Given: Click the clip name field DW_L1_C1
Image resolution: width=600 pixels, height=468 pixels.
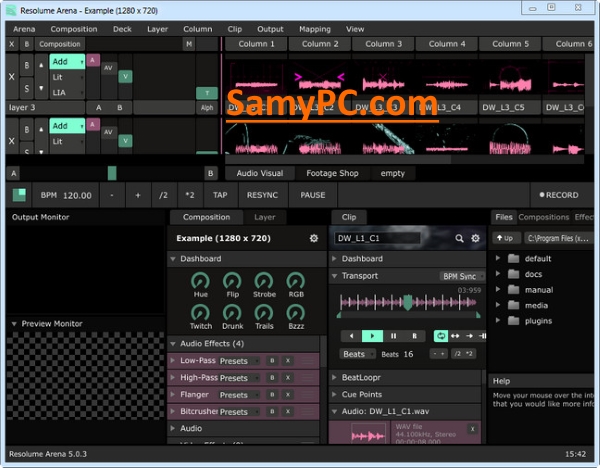Looking at the screenshot, I should click(377, 238).
